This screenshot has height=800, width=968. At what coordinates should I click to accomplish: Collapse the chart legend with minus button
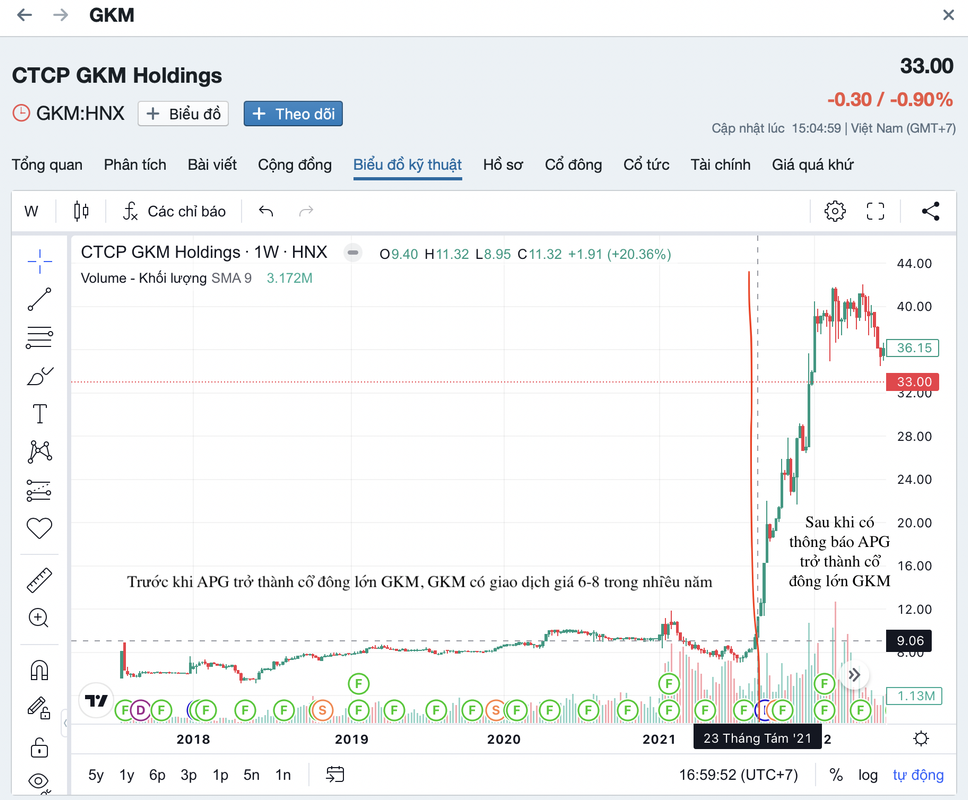coord(353,252)
